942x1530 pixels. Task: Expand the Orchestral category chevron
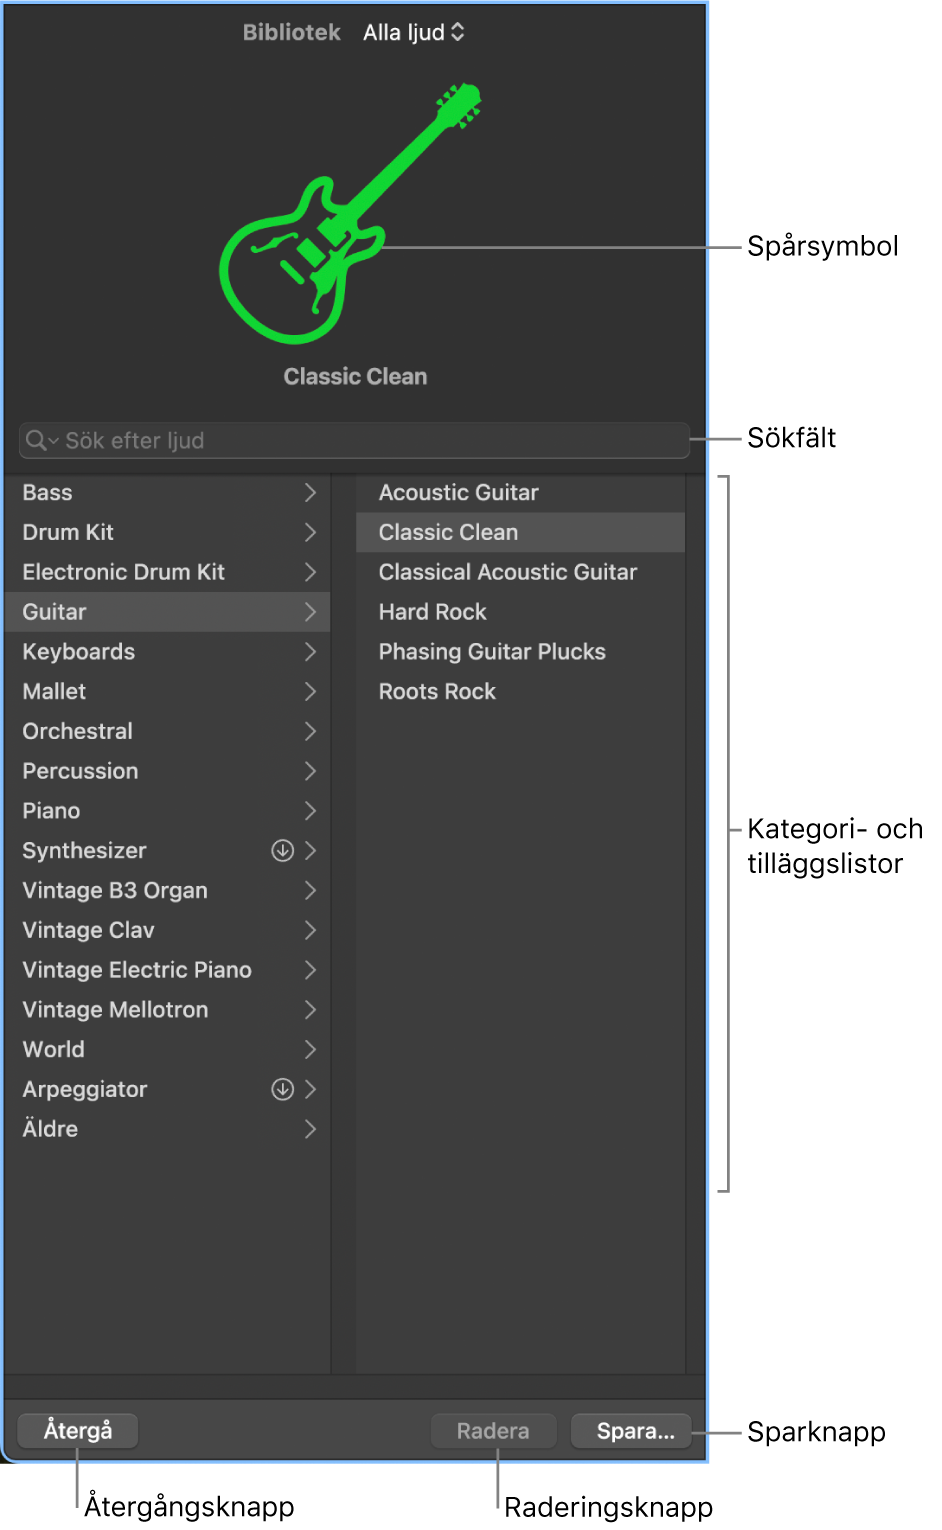[x=310, y=732]
